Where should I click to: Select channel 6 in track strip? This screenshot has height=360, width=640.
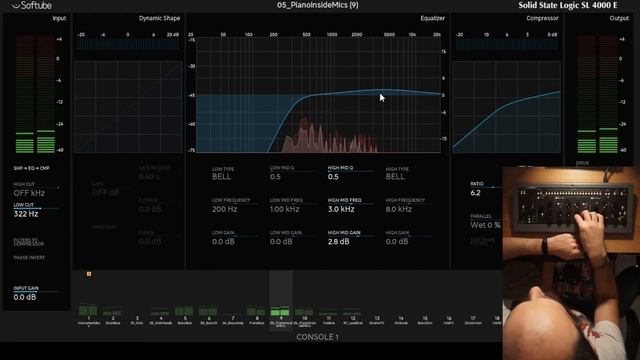pyautogui.click(x=209, y=315)
